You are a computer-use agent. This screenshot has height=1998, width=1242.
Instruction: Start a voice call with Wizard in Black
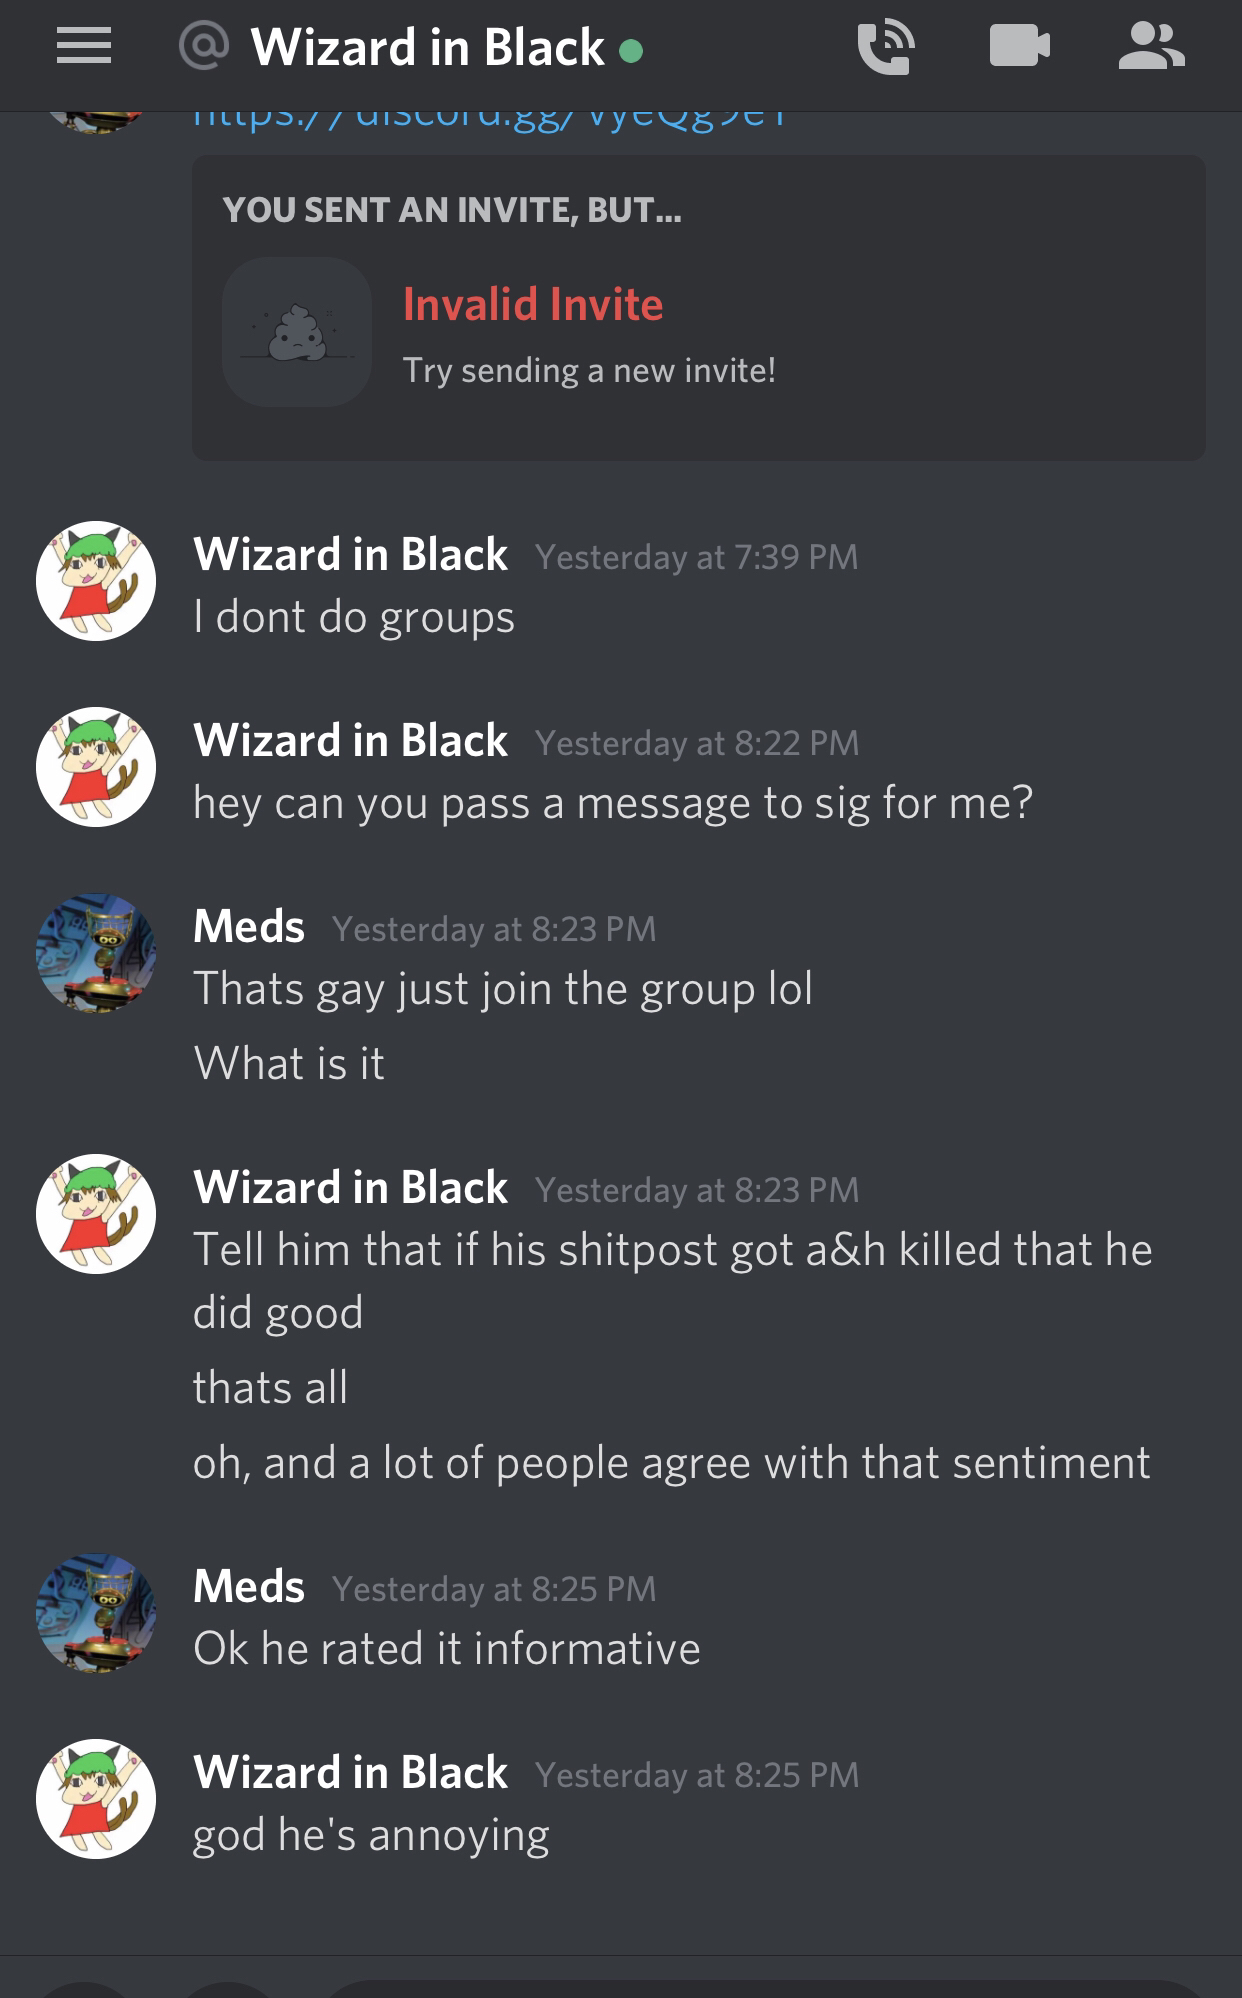tap(886, 47)
